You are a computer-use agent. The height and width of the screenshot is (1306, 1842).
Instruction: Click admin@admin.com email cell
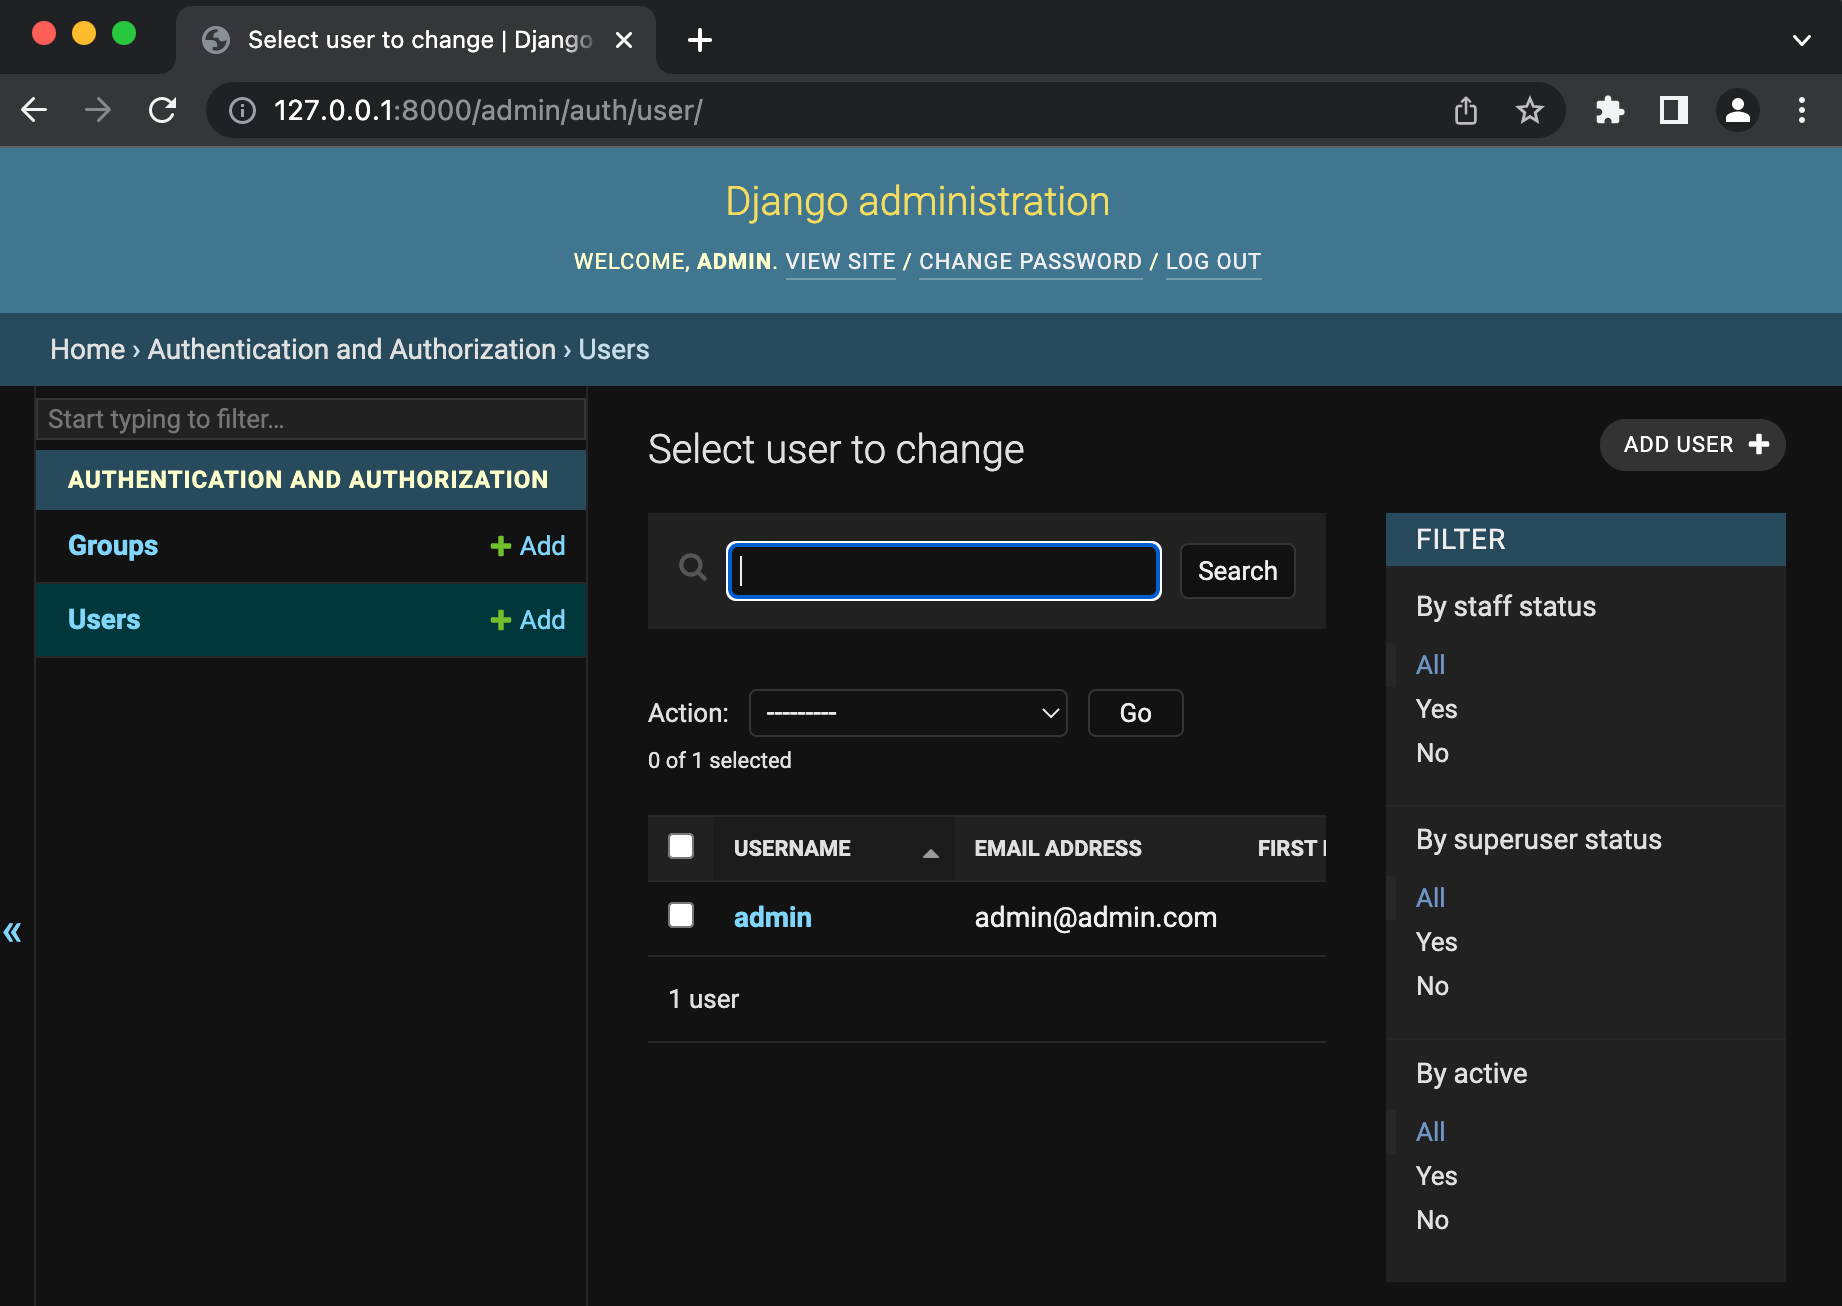tap(1096, 917)
